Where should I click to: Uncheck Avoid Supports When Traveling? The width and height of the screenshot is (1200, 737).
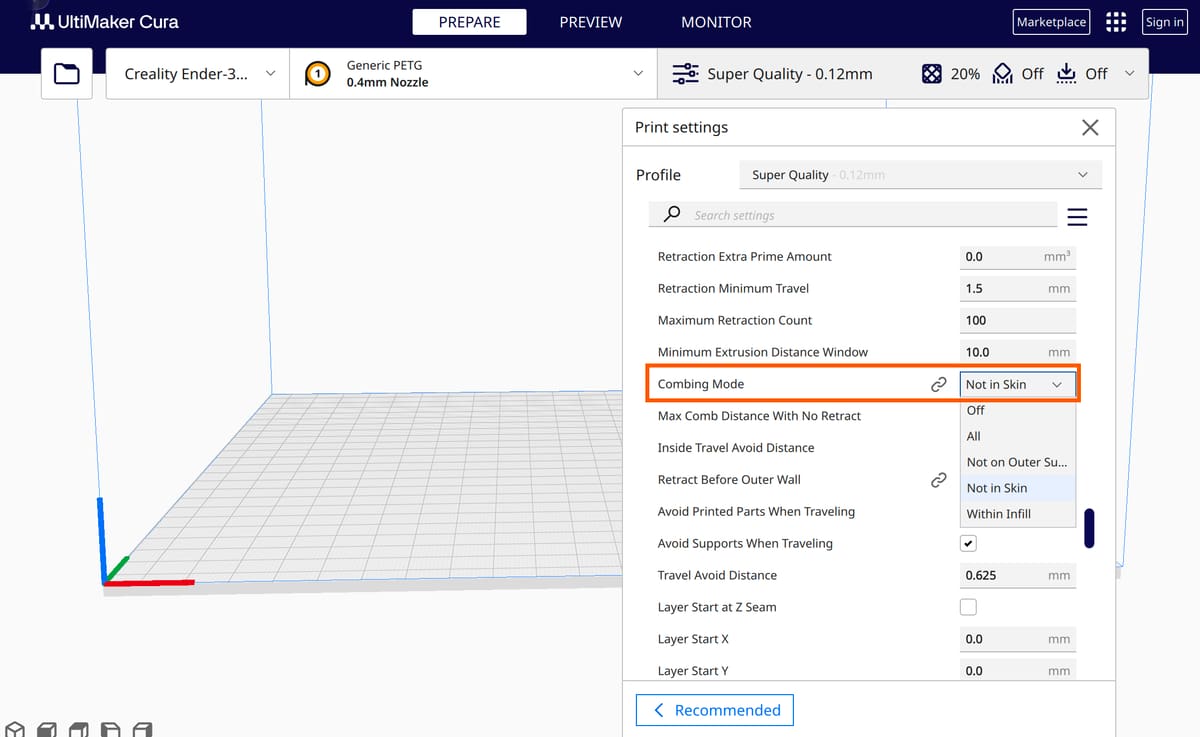(968, 543)
